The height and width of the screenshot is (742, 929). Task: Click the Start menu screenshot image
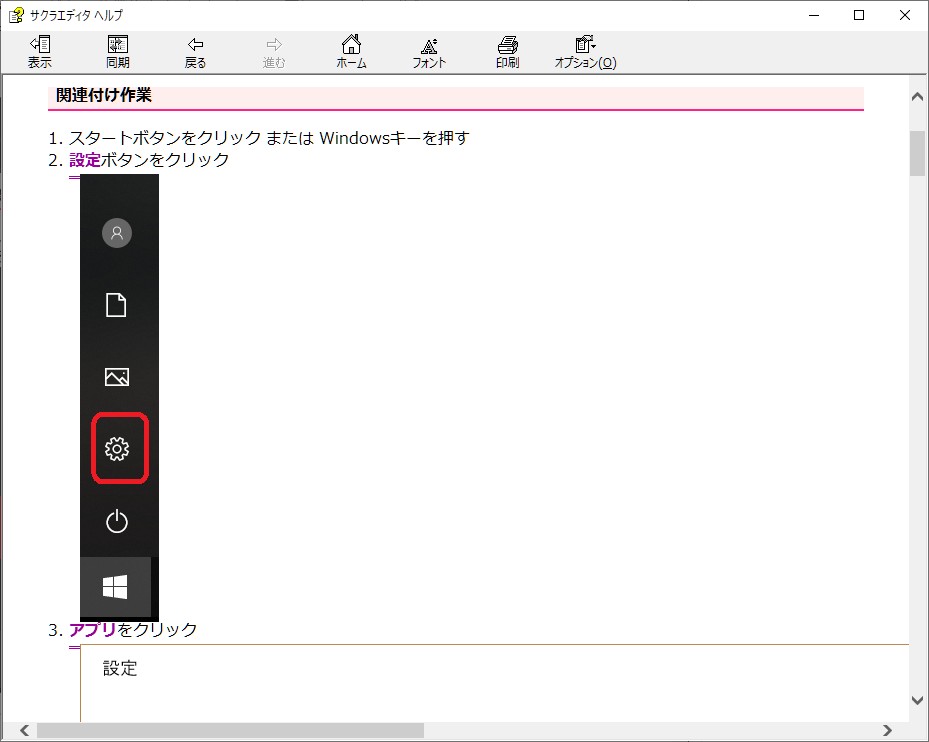(x=119, y=397)
